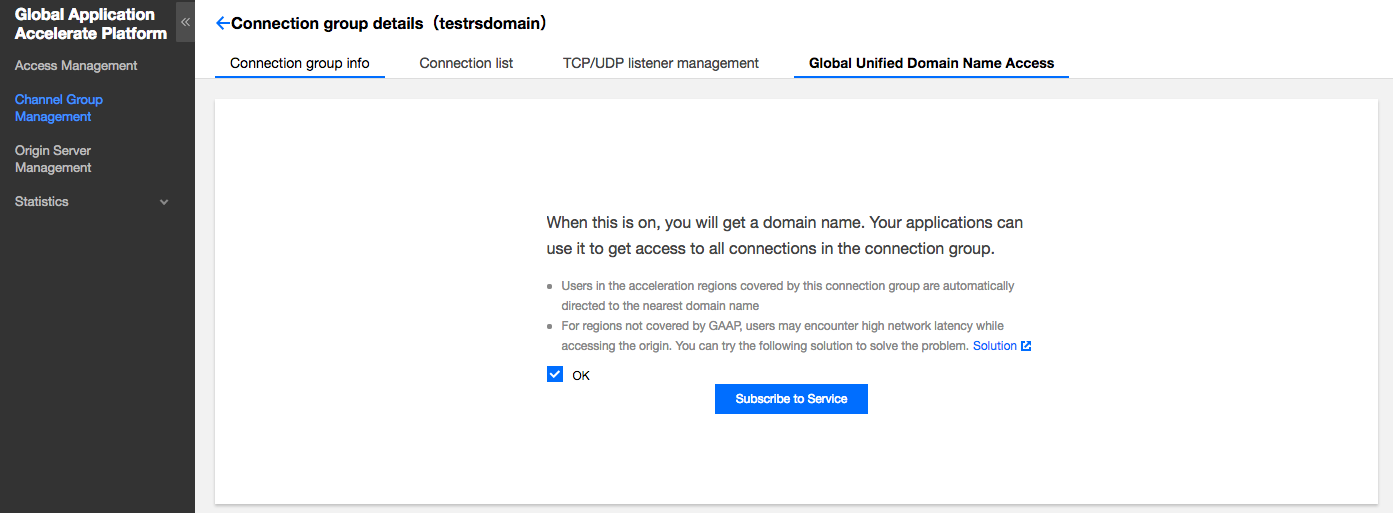Click the external link icon next to Solution
This screenshot has height=513, width=1393.
[x=1026, y=346]
